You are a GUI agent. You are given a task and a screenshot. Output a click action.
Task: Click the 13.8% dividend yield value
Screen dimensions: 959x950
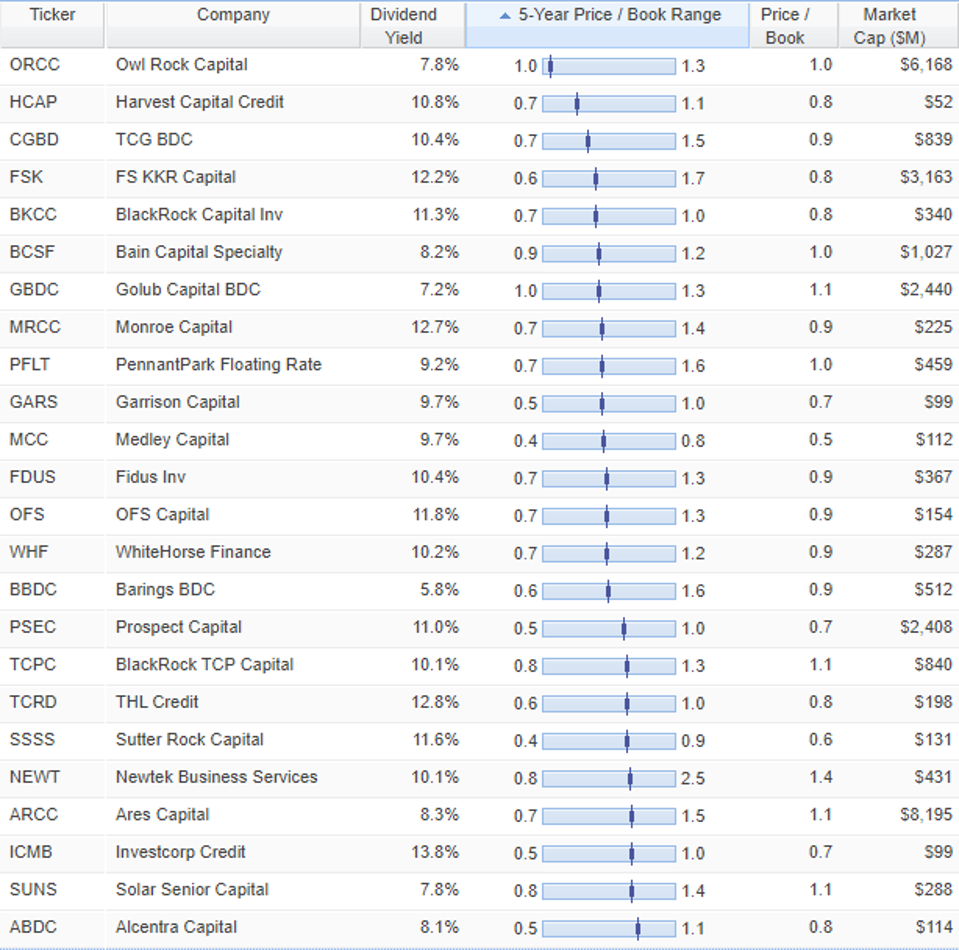click(435, 852)
